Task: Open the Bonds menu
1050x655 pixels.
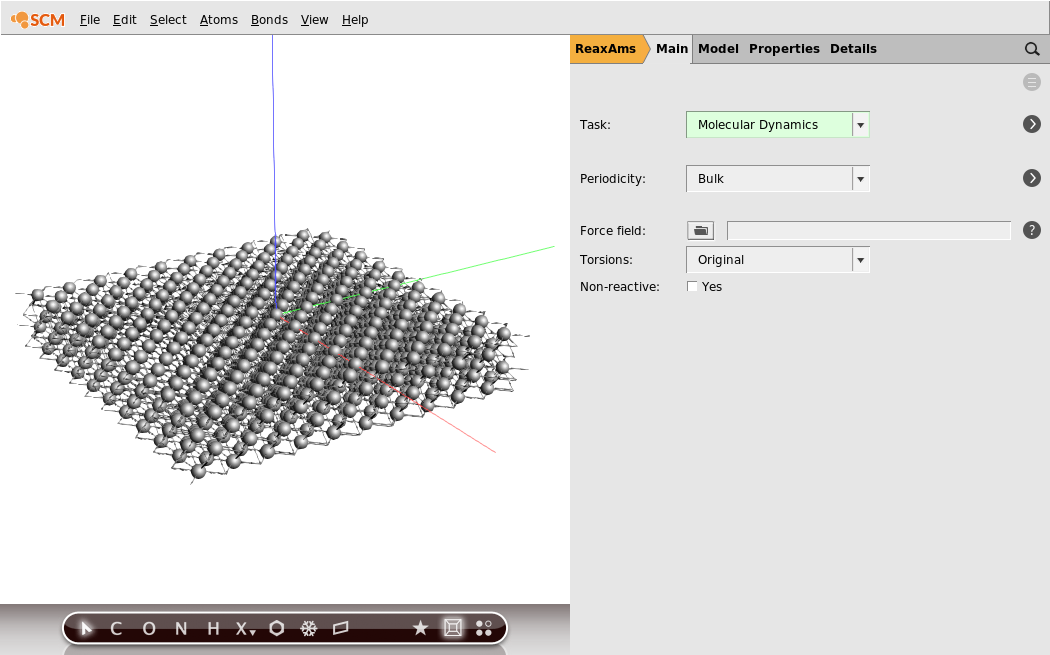Action: coord(269,19)
